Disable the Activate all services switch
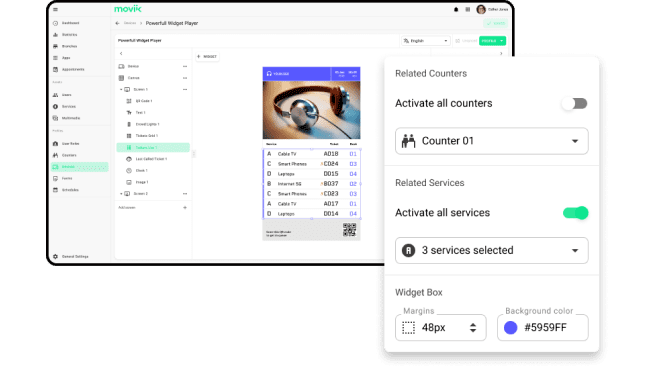656x368 pixels. pos(575,213)
